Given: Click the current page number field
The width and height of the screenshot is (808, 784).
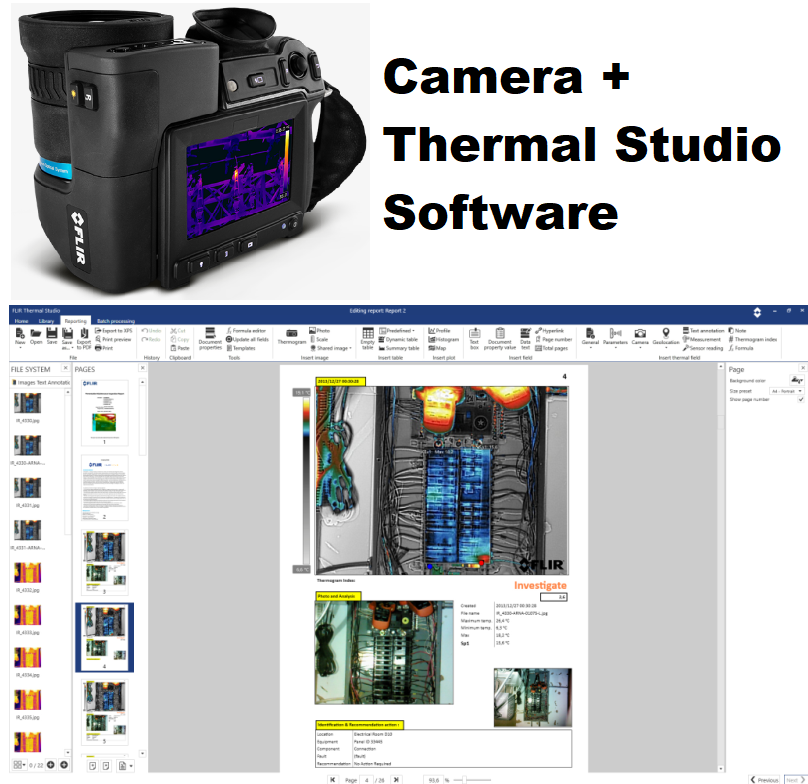Looking at the screenshot, I should tap(367, 780).
